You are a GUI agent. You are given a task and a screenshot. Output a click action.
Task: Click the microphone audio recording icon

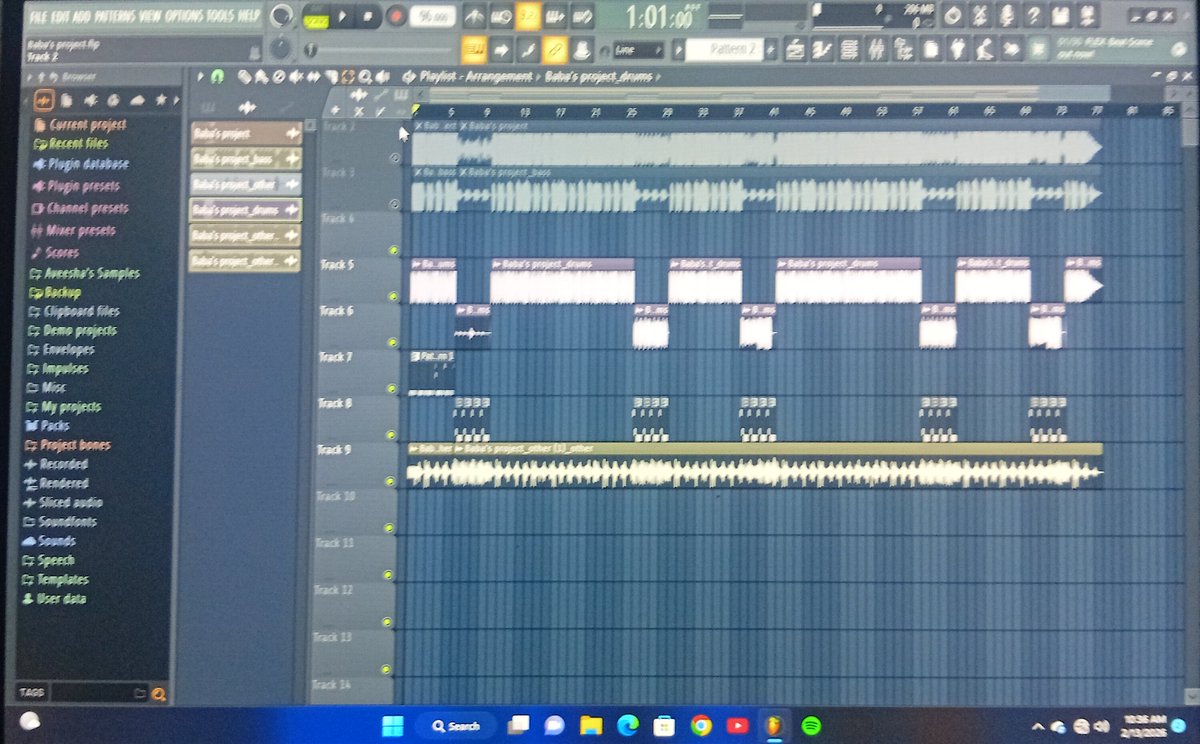pos(1007,16)
